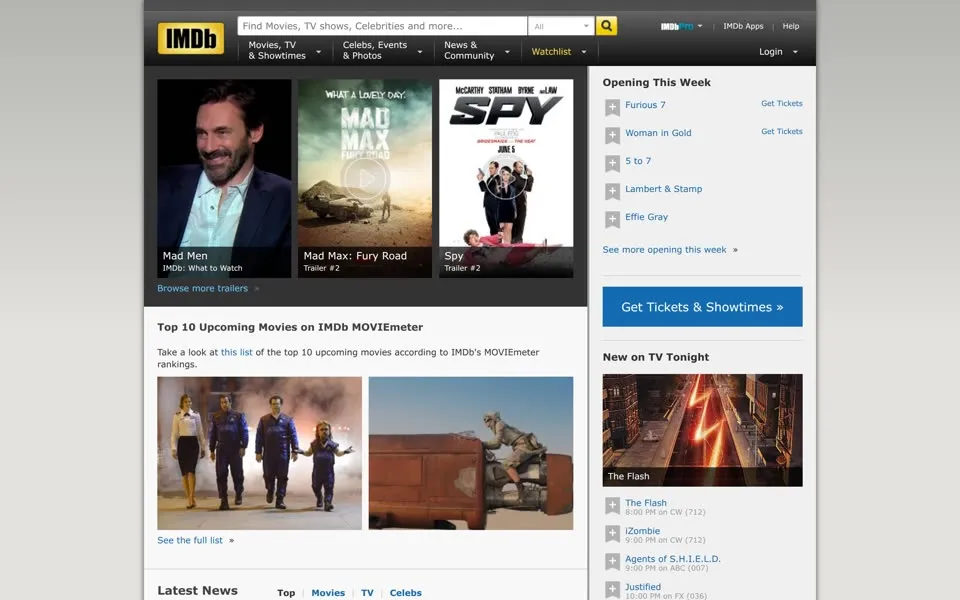Select the Movies news tab

(x=328, y=593)
